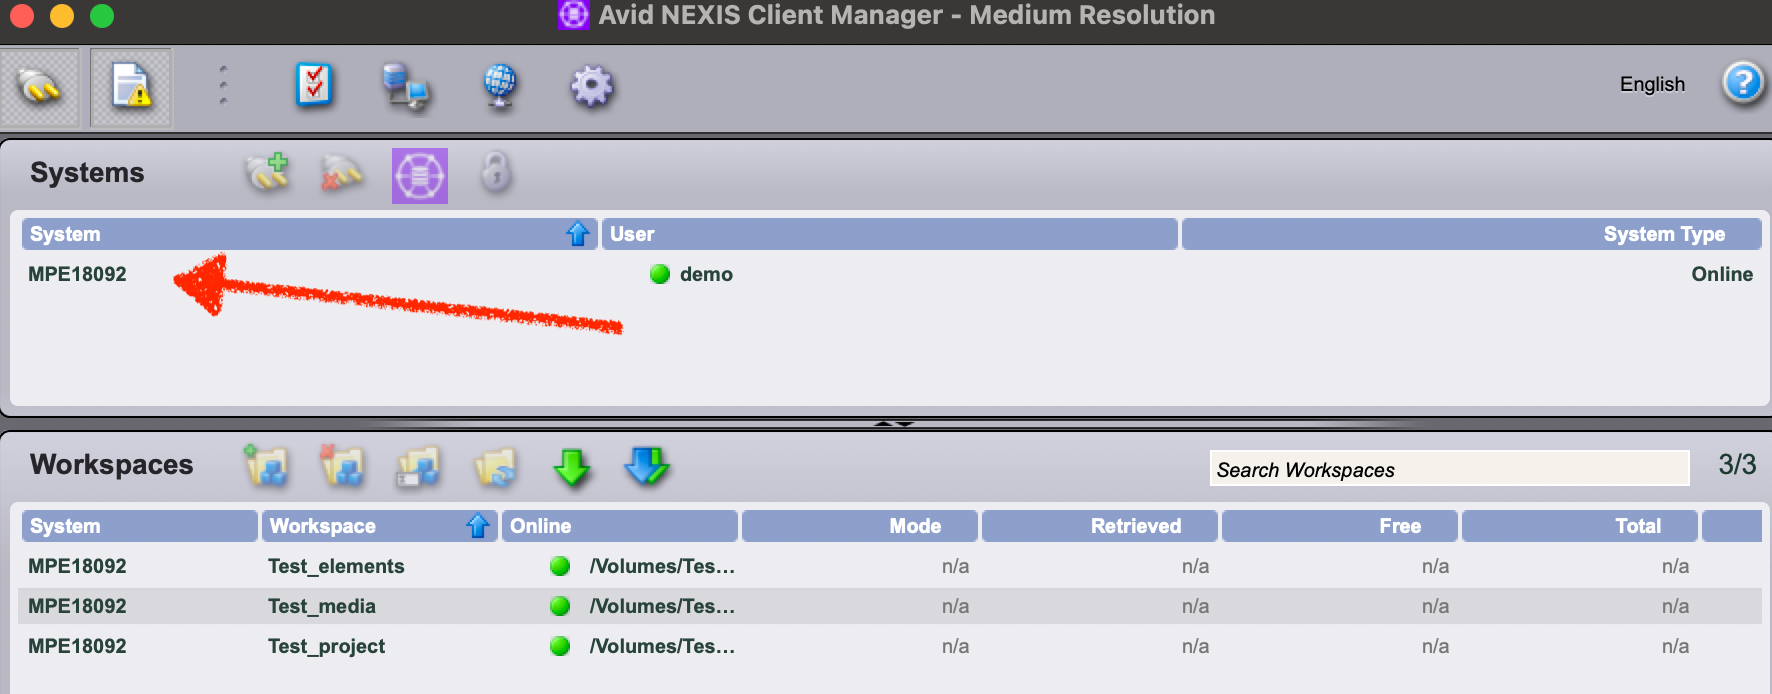Image resolution: width=1772 pixels, height=694 pixels.
Task: Click green online dot in Test_project row
Action: click(x=560, y=646)
